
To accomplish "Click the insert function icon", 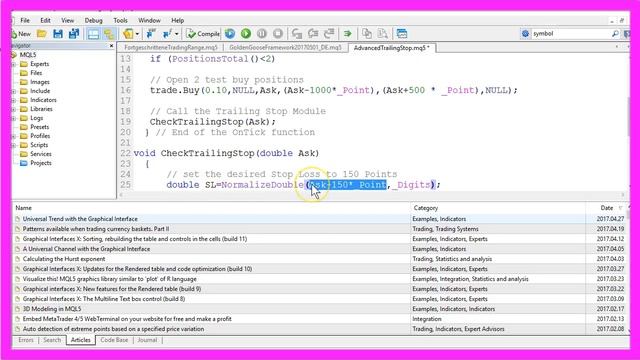I will pyautogui.click(x=151, y=34).
